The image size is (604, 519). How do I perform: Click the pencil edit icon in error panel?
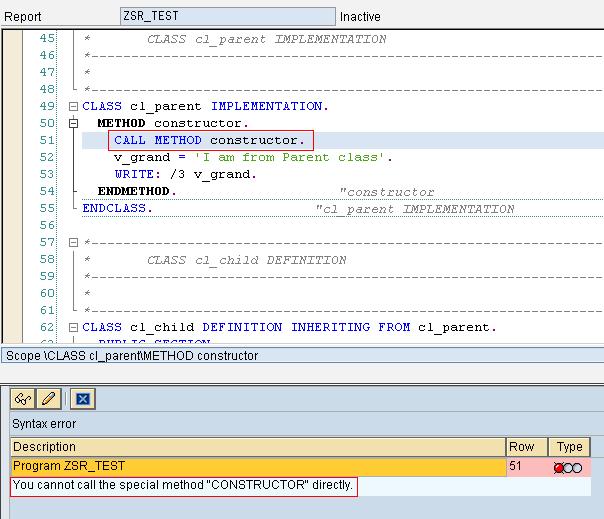click(x=47, y=398)
